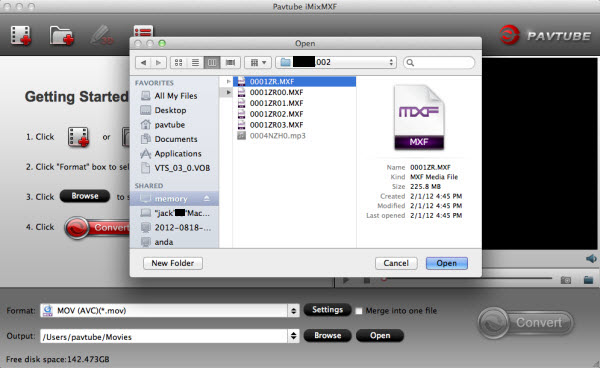This screenshot has width=600, height=368.
Task: Click the Add from Folder toolbar icon
Action: pyautogui.click(x=61, y=36)
